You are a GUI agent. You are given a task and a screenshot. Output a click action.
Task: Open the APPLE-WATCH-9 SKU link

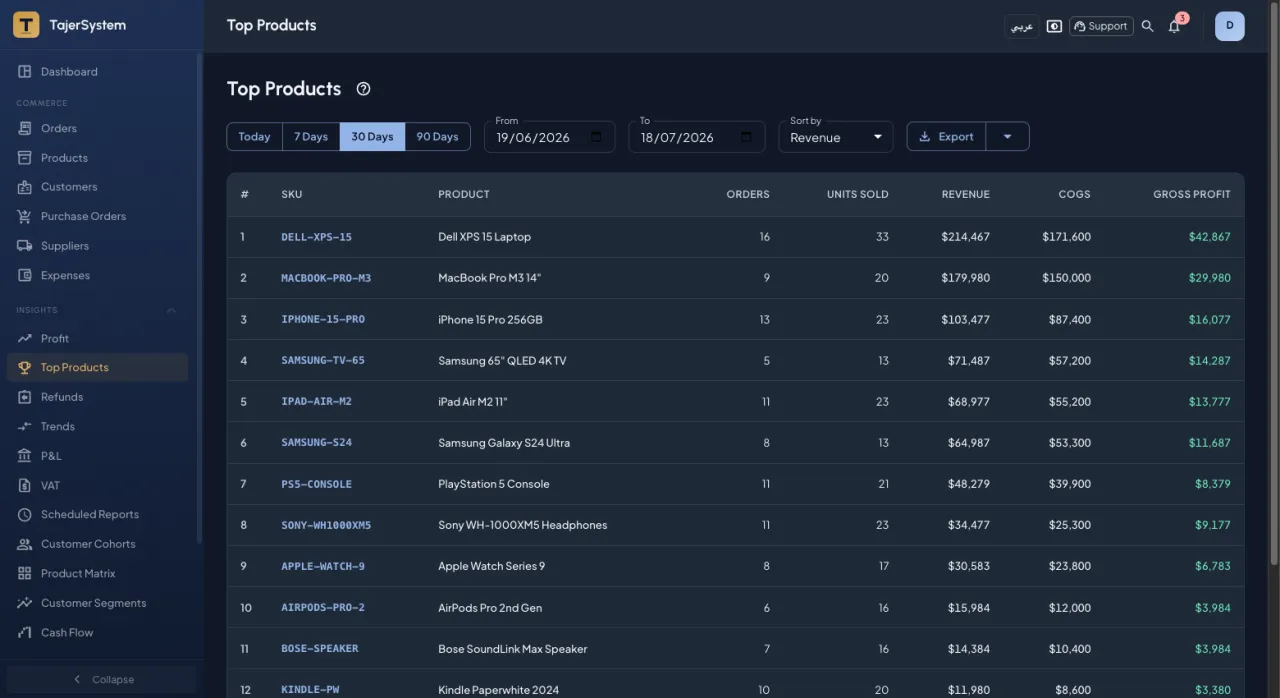coord(323,566)
